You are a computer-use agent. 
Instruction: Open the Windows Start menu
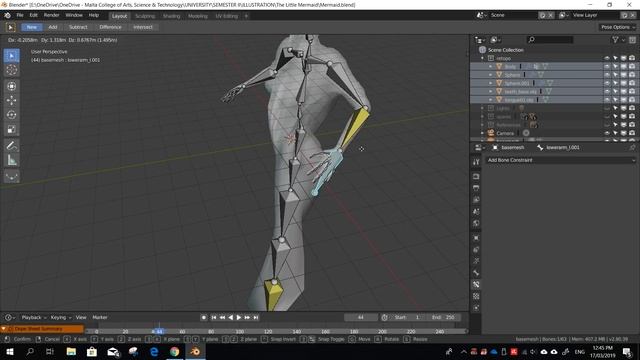coord(9,351)
